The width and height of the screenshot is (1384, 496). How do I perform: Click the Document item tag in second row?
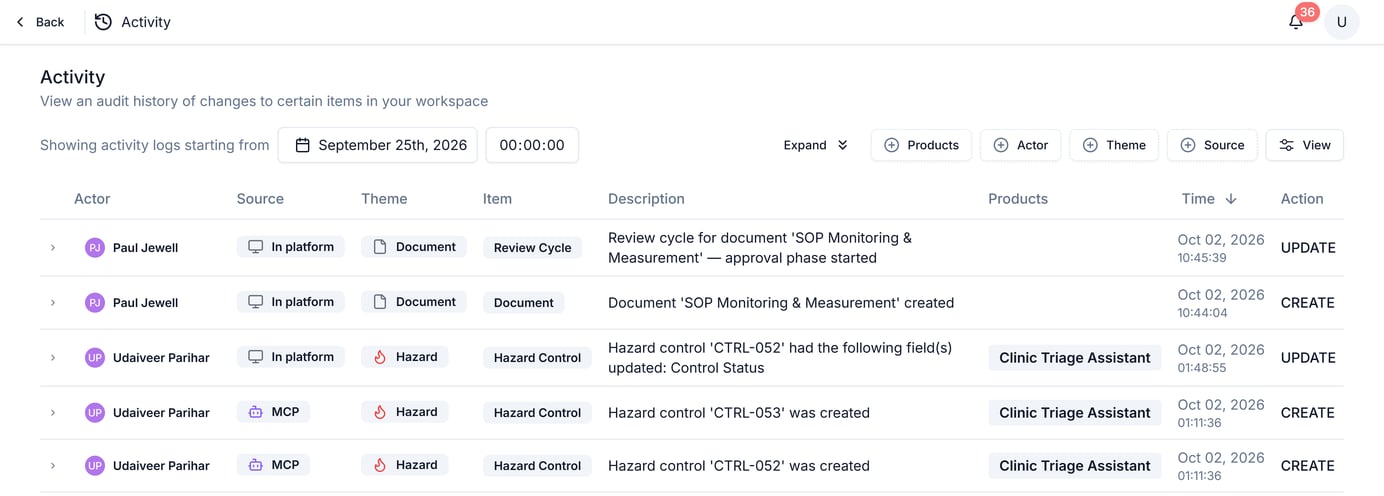[x=524, y=302]
